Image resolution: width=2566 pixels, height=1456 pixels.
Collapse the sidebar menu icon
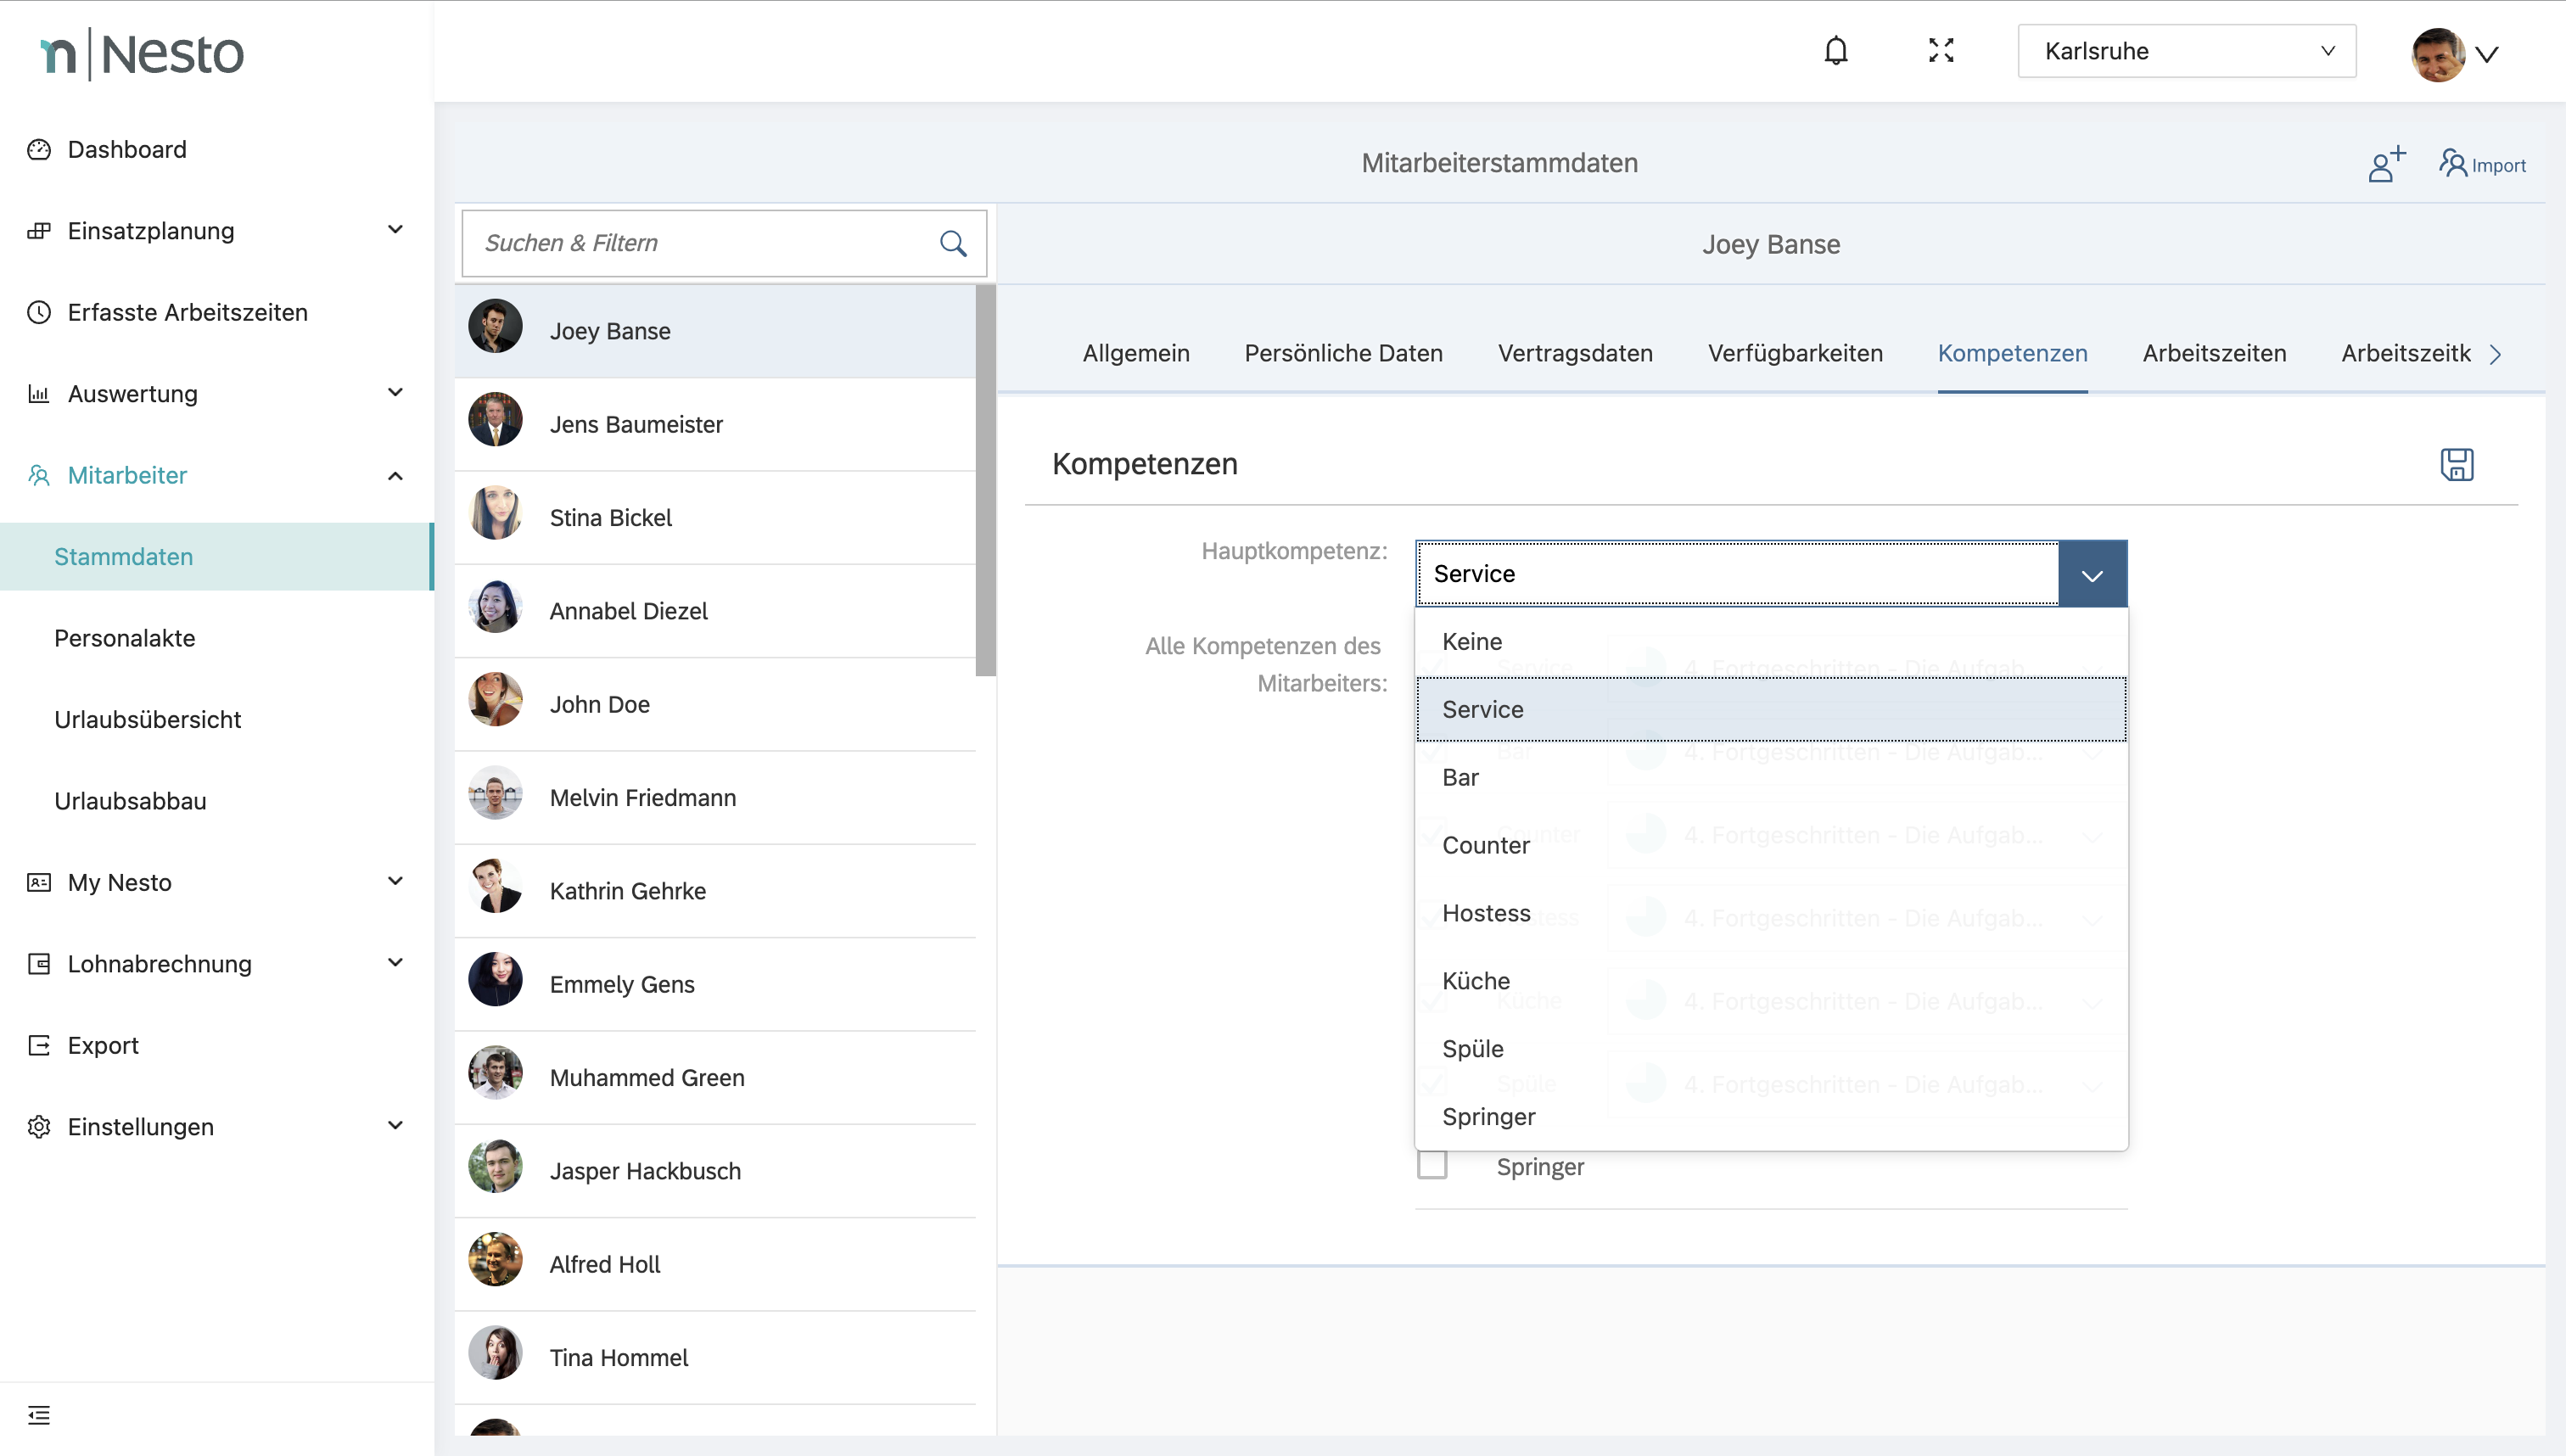tap(39, 1415)
